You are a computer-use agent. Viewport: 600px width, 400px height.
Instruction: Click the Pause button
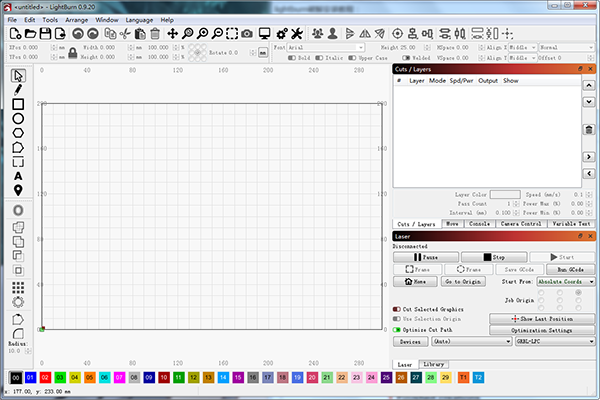[x=426, y=257]
